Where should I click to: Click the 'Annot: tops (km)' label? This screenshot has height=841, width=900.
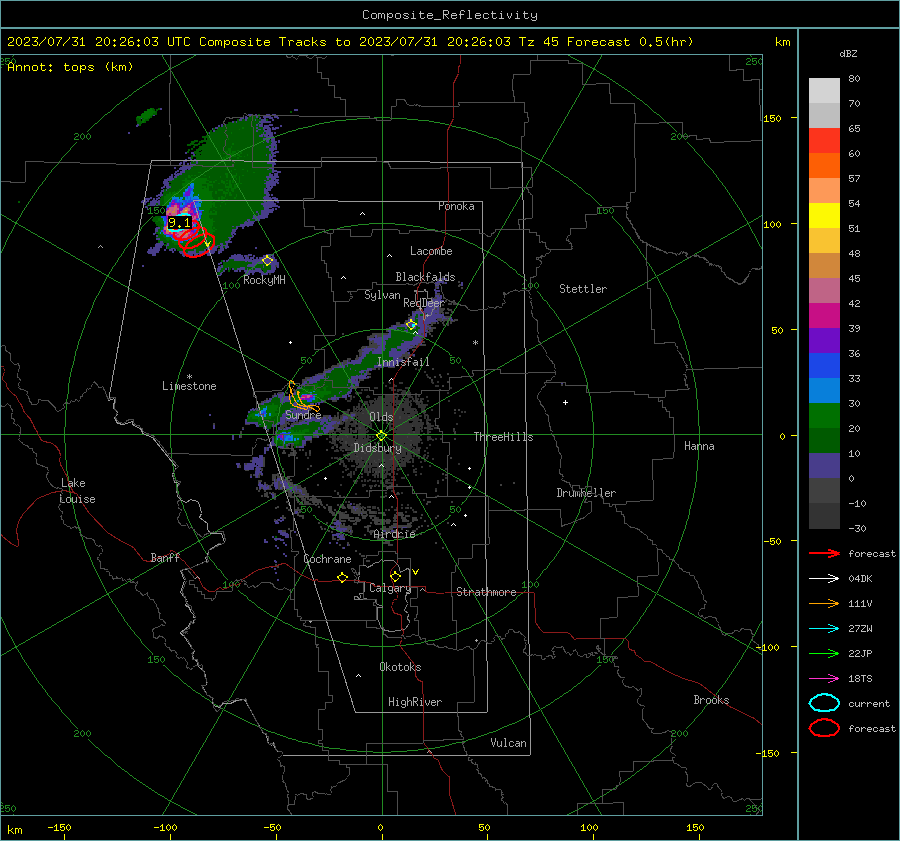pyautogui.click(x=70, y=67)
